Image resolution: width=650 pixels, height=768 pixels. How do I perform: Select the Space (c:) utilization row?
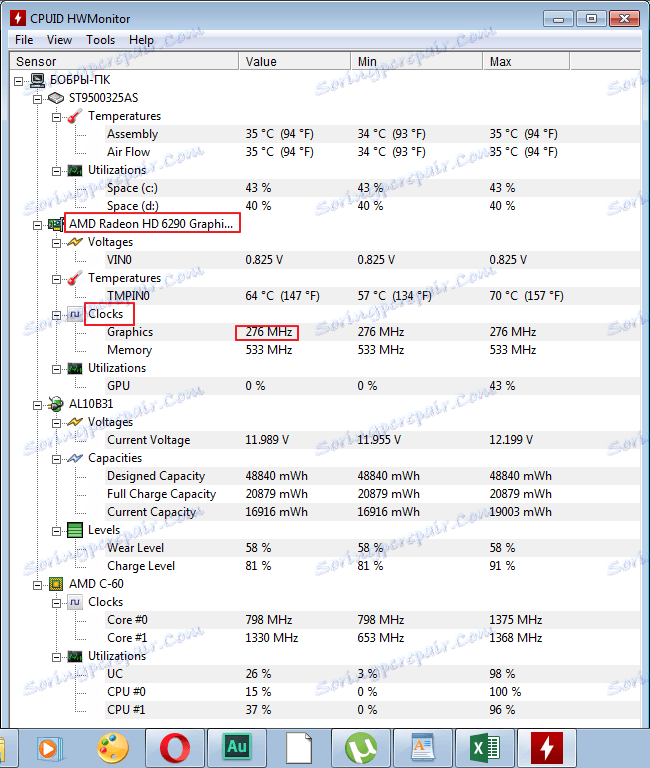coord(372,188)
